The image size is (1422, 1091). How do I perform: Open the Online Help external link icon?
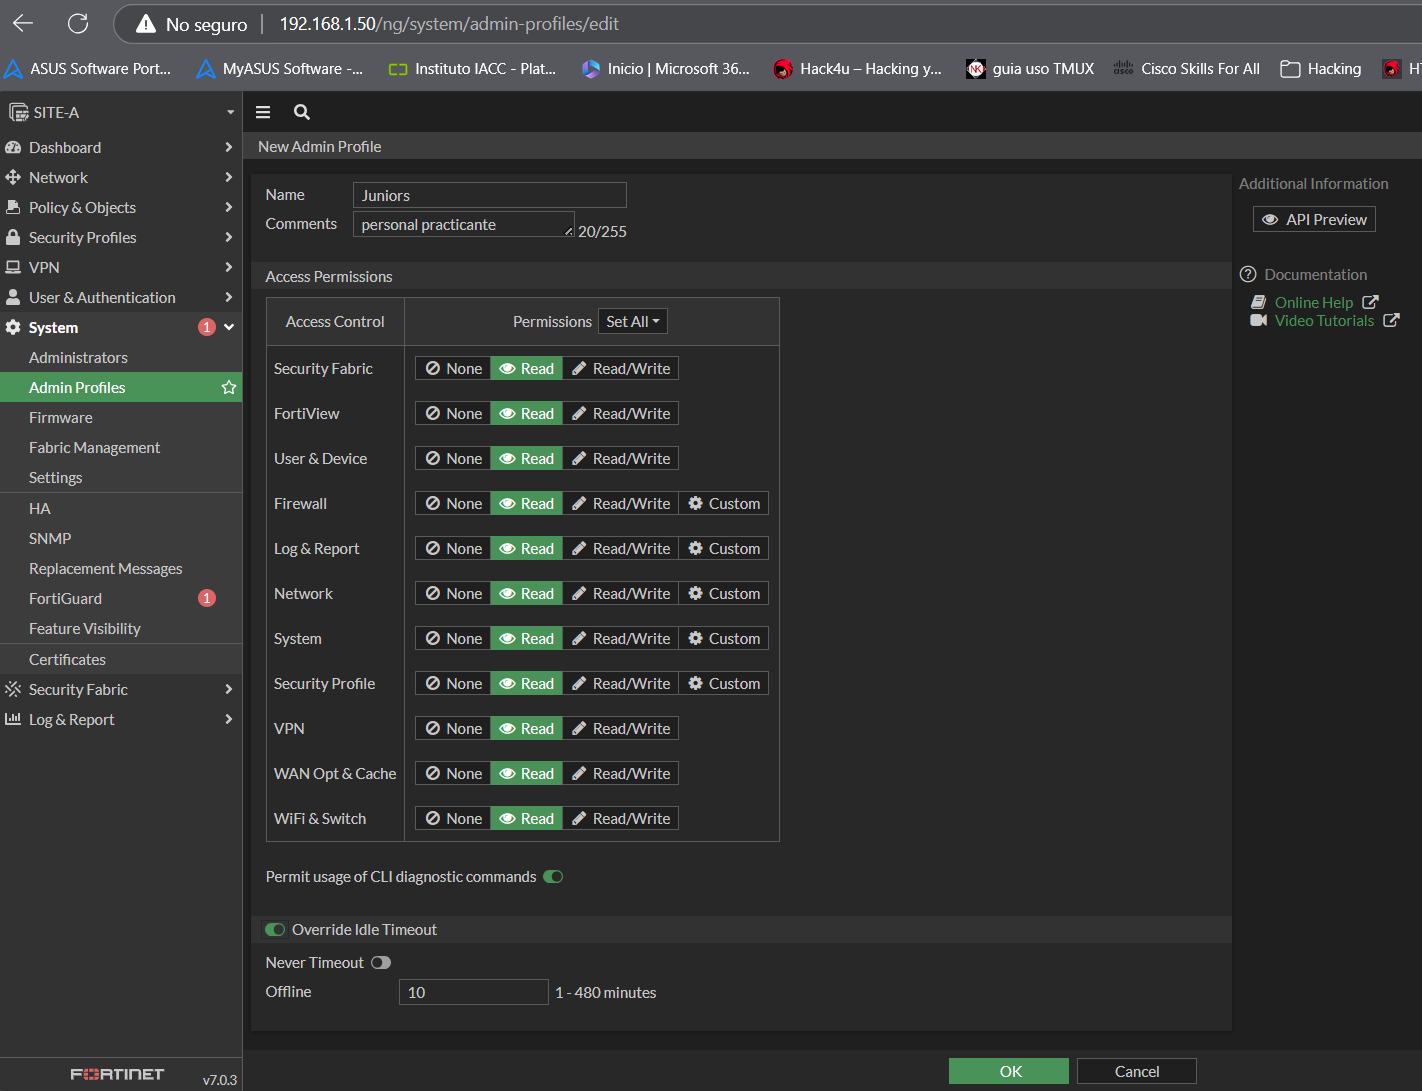(1370, 302)
